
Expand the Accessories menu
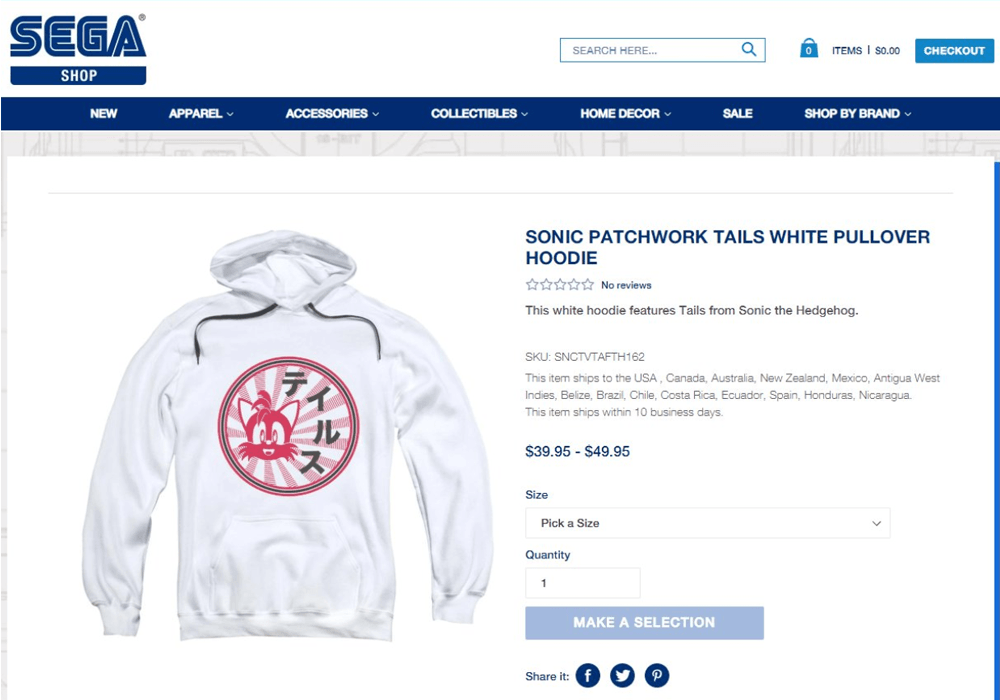pos(332,114)
